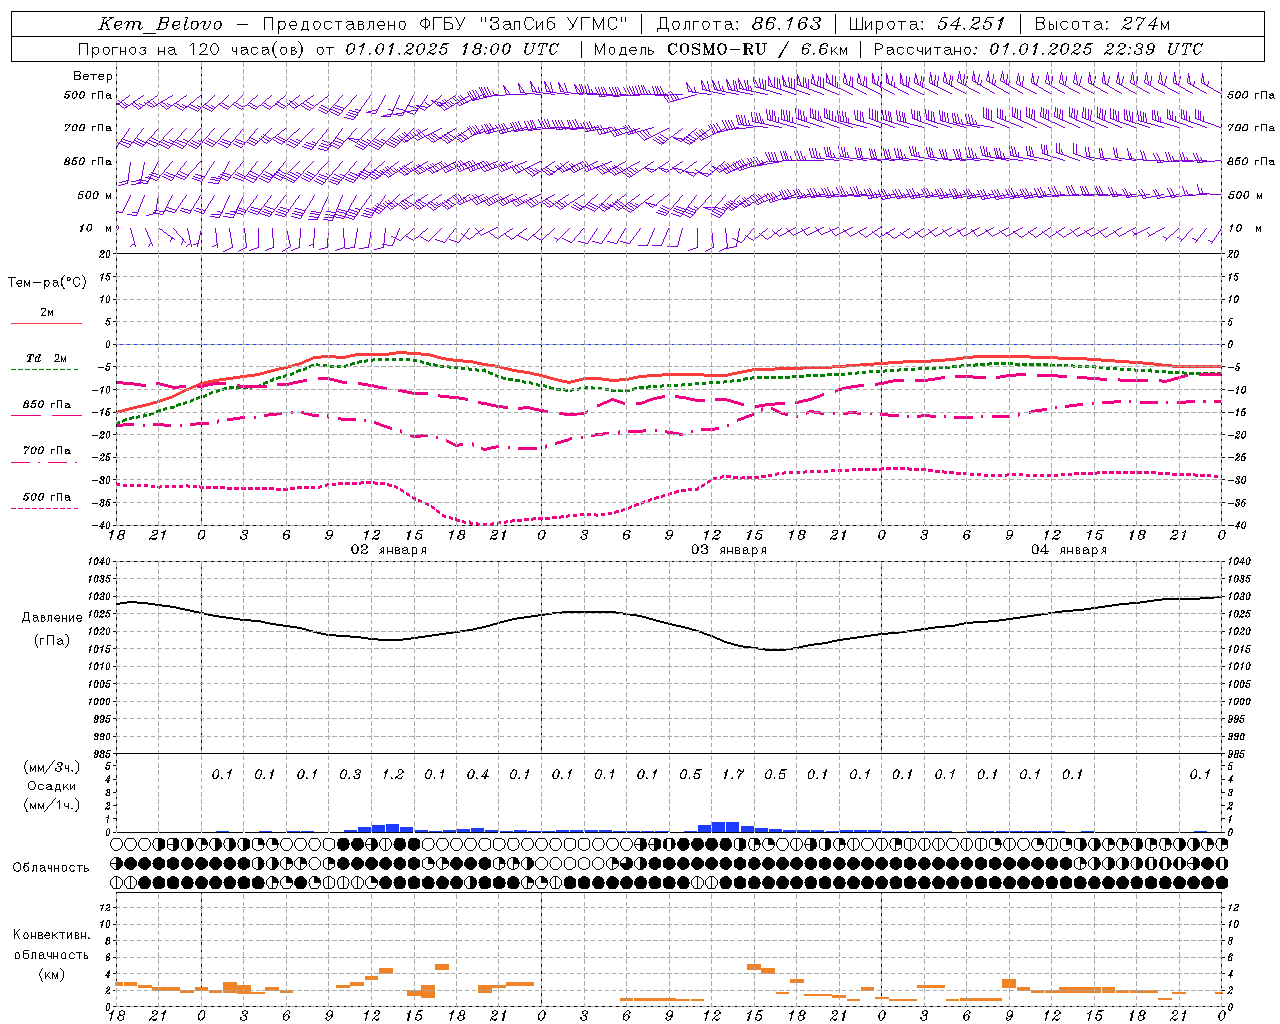The height and width of the screenshot is (1024, 1280).
Task: Select the 1.7 precipitation value
Action: (733, 774)
